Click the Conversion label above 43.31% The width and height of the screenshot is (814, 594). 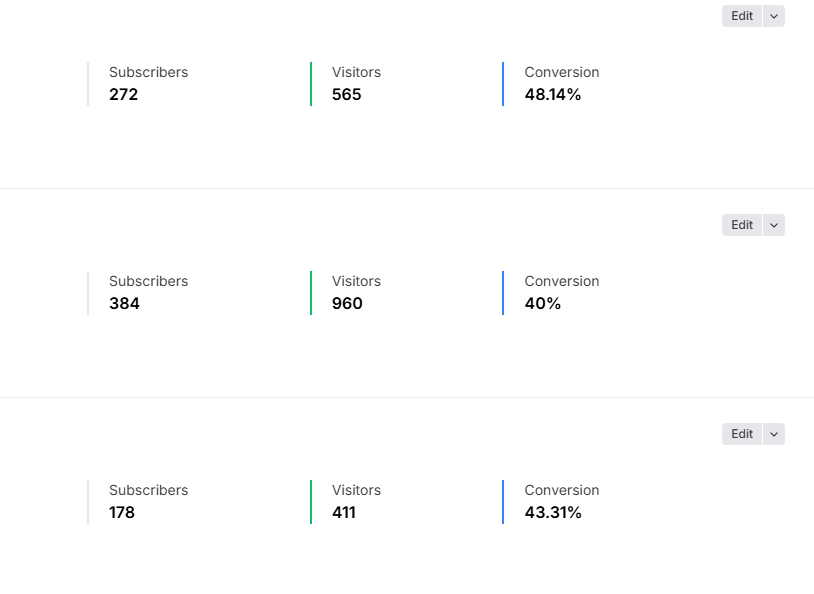pos(561,490)
